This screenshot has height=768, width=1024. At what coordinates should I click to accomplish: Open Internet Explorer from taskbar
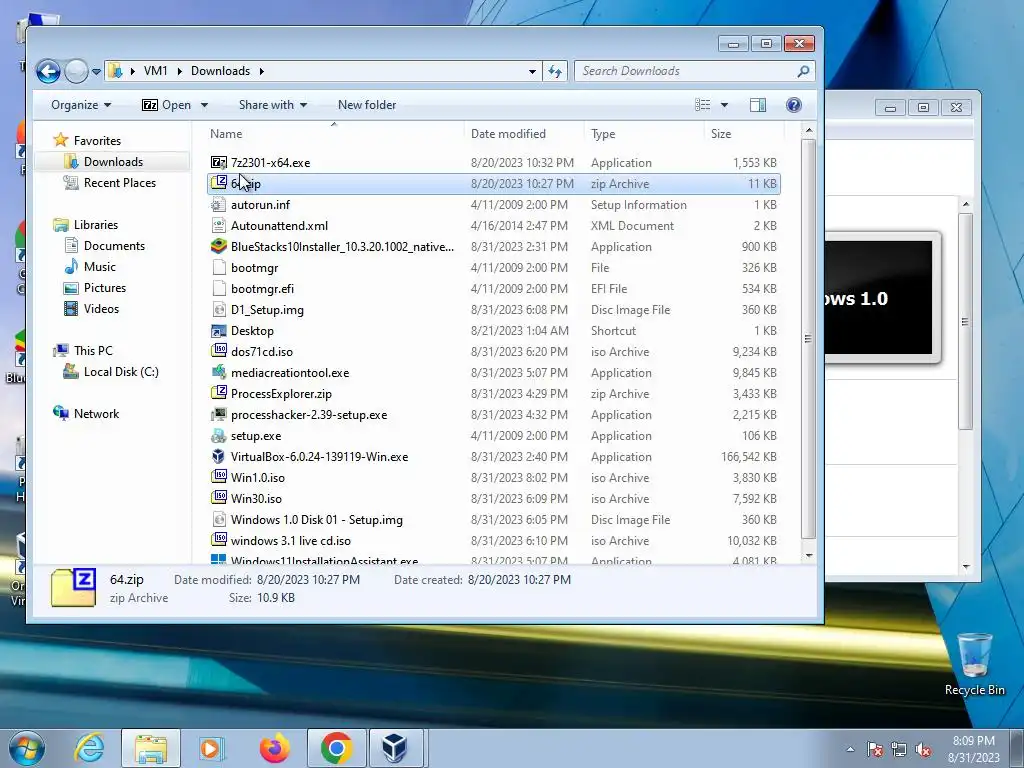tap(89, 748)
